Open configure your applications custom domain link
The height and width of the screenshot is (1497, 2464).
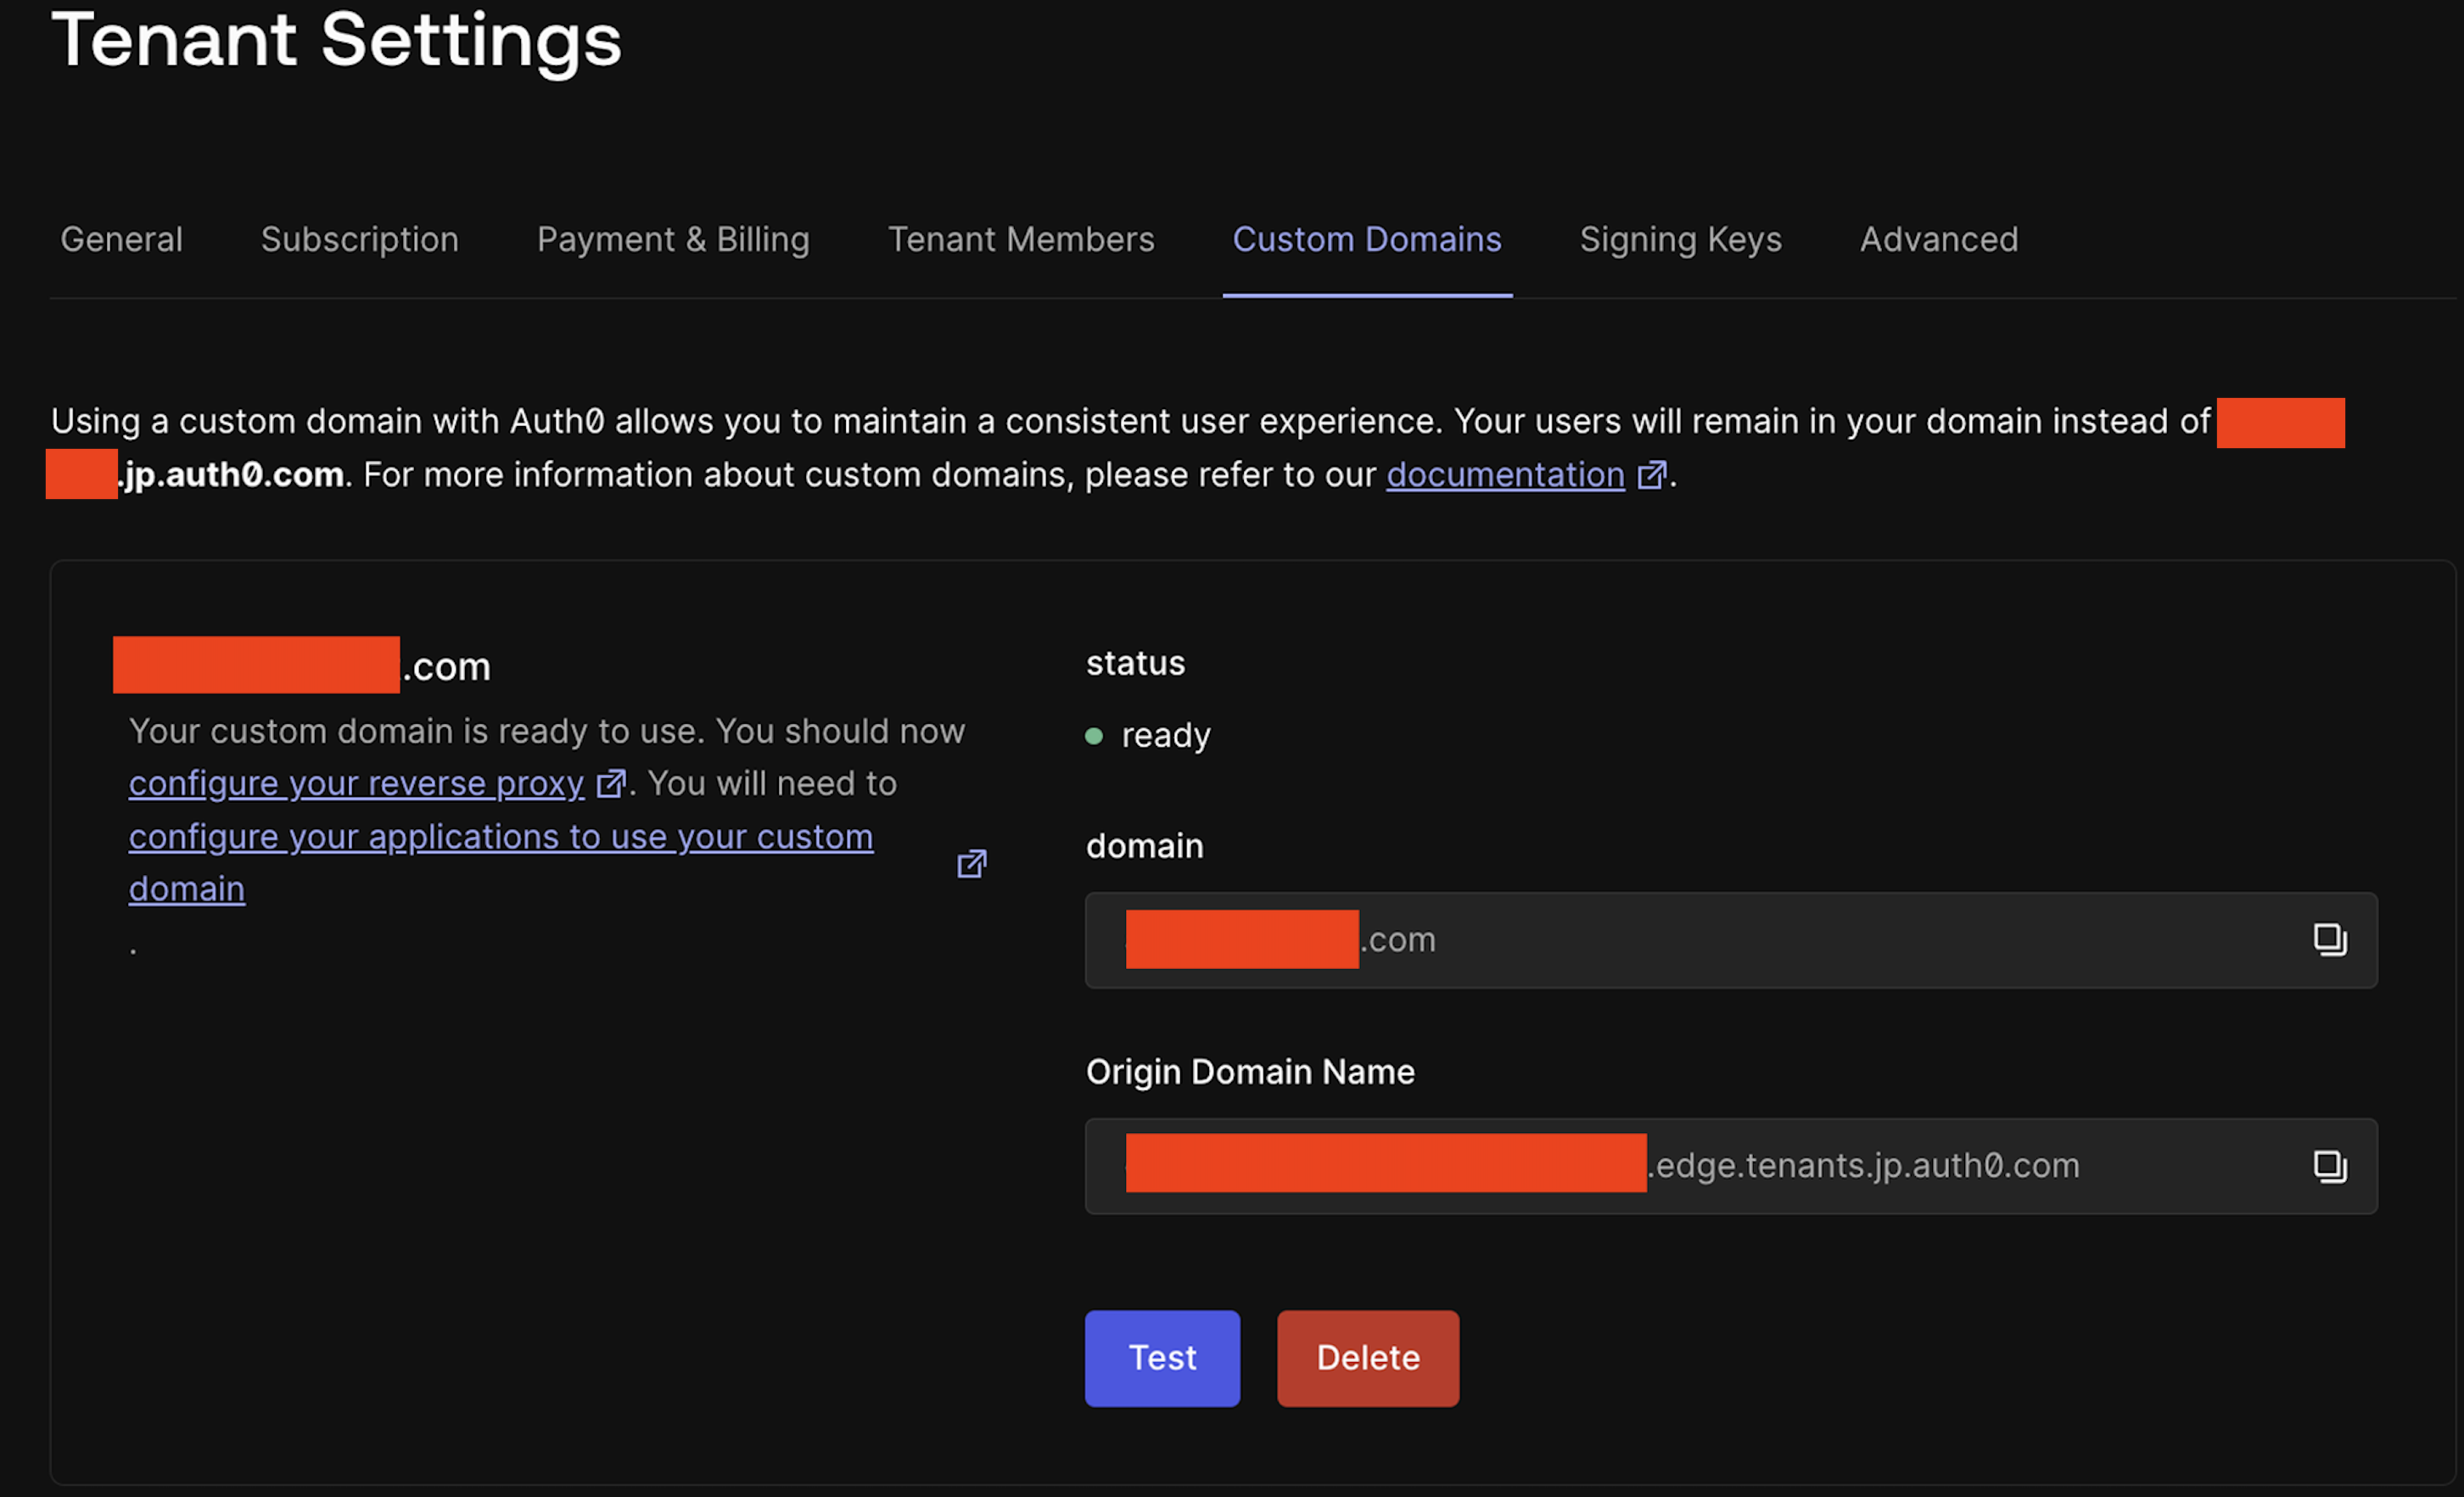(500, 837)
